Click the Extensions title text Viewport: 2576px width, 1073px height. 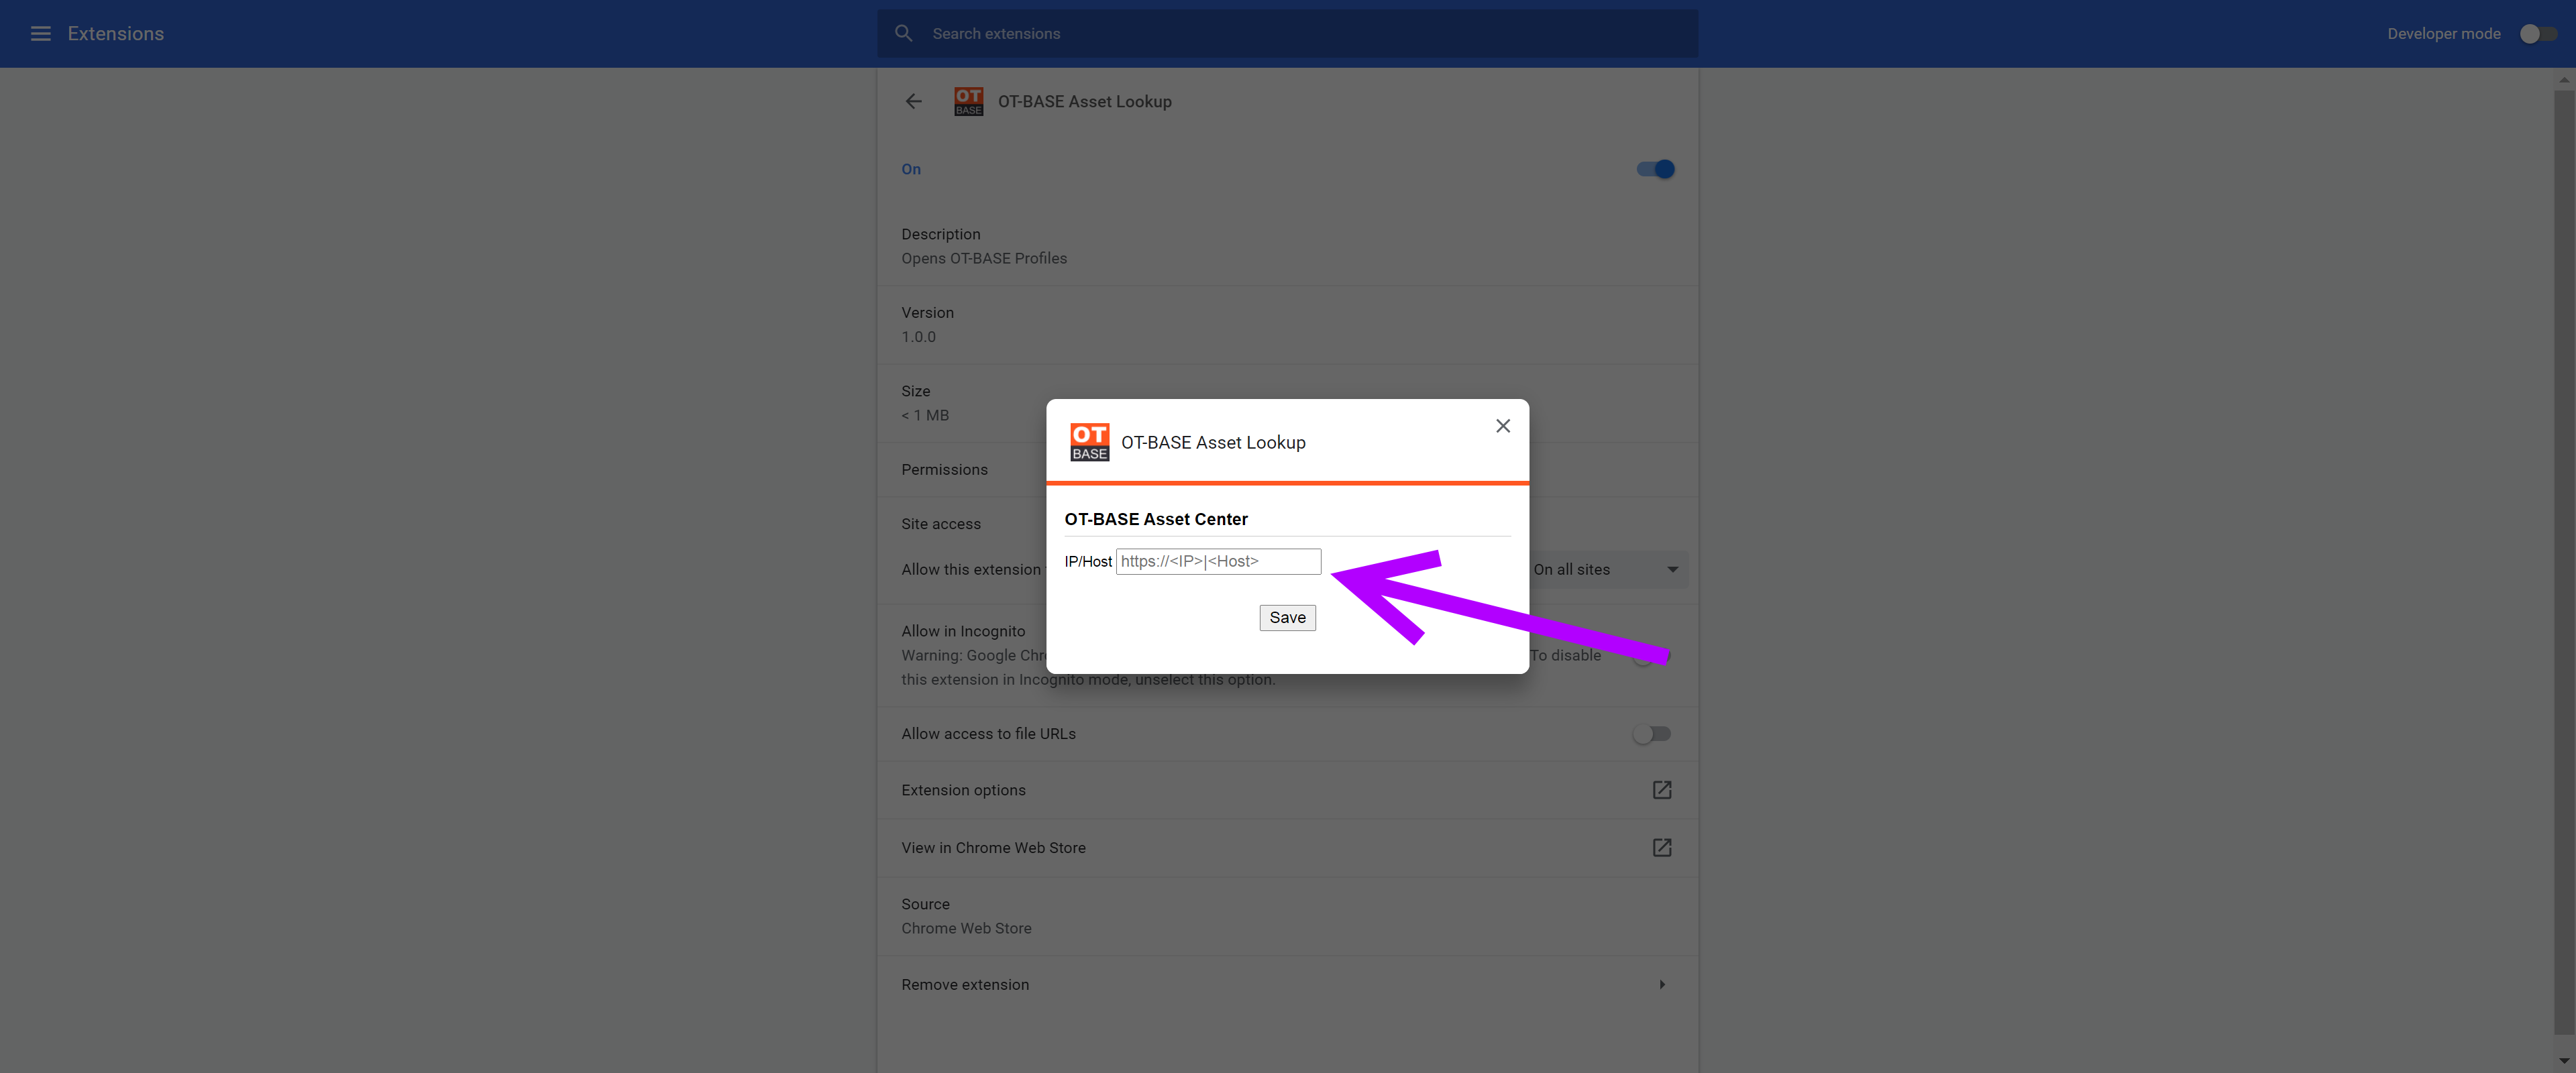click(x=116, y=34)
